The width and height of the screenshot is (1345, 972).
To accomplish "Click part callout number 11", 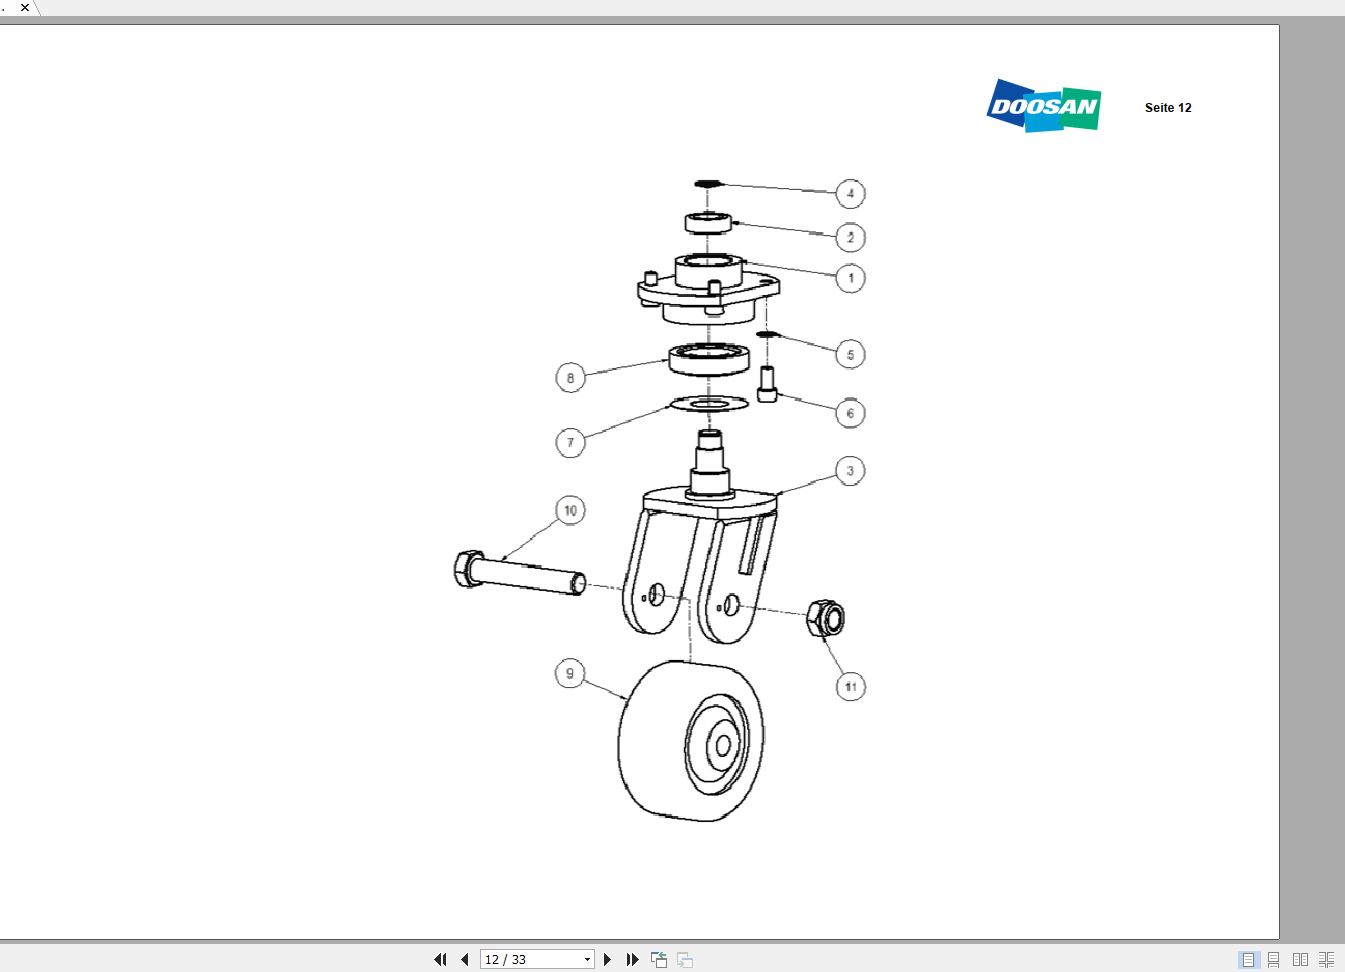I will [x=850, y=687].
